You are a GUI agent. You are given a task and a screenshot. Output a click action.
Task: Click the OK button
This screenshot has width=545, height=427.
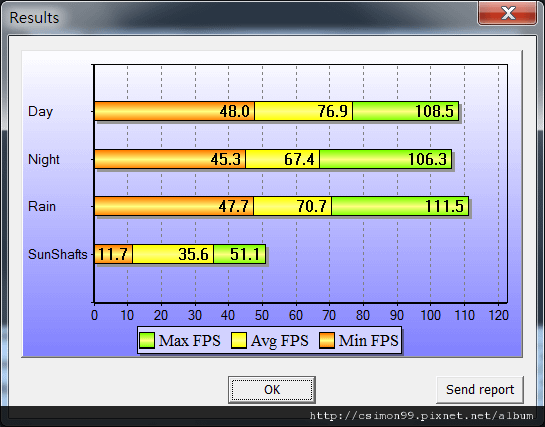click(272, 389)
